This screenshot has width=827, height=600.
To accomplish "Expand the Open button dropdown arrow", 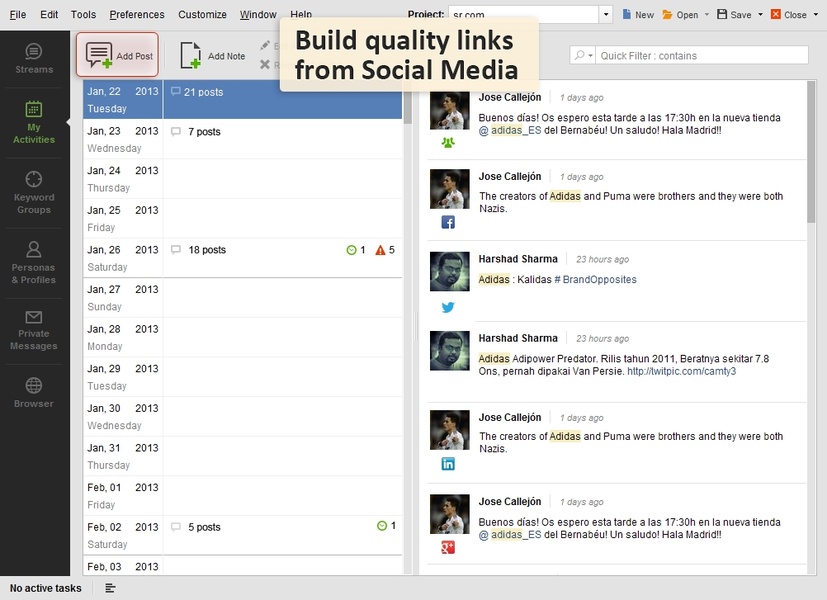I will point(707,14).
